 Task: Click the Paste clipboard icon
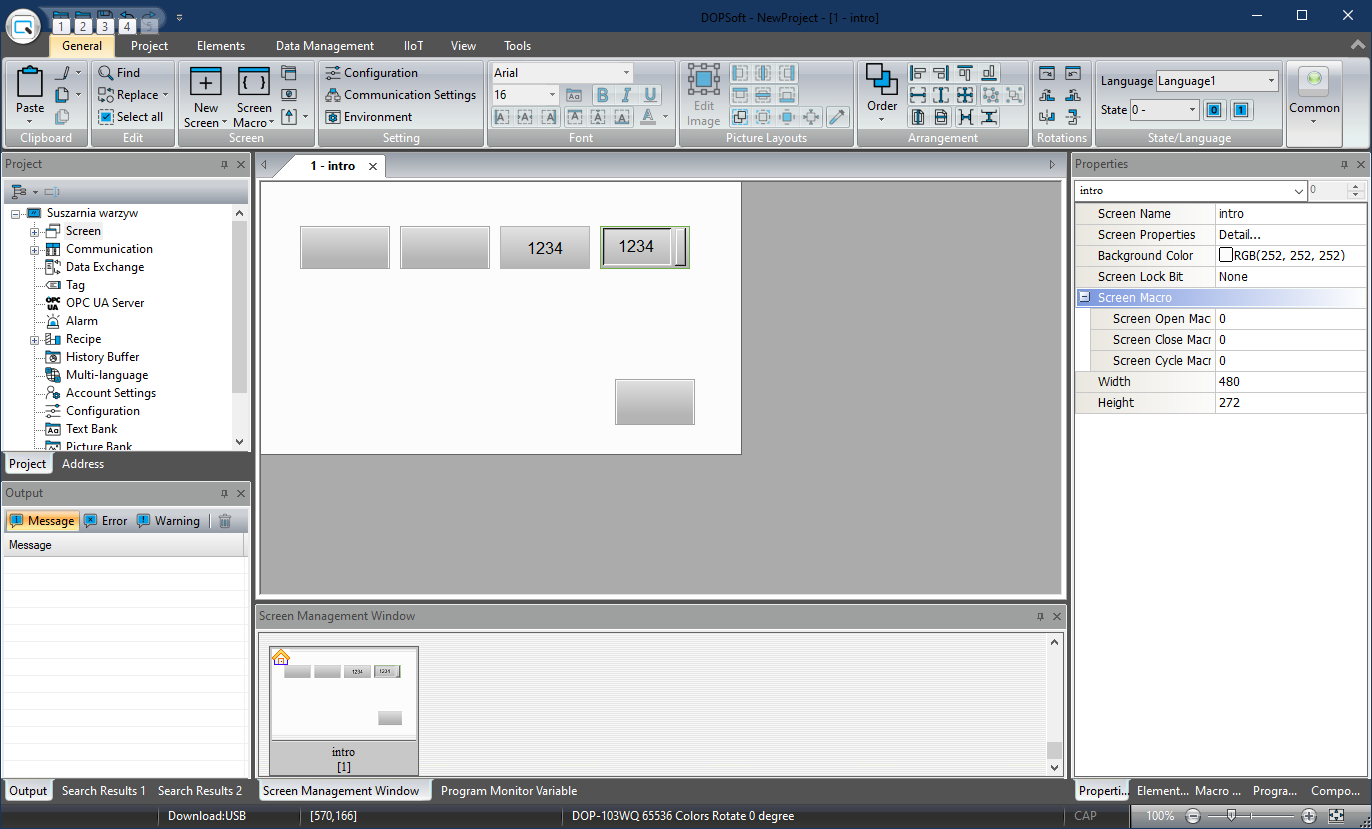[x=30, y=84]
